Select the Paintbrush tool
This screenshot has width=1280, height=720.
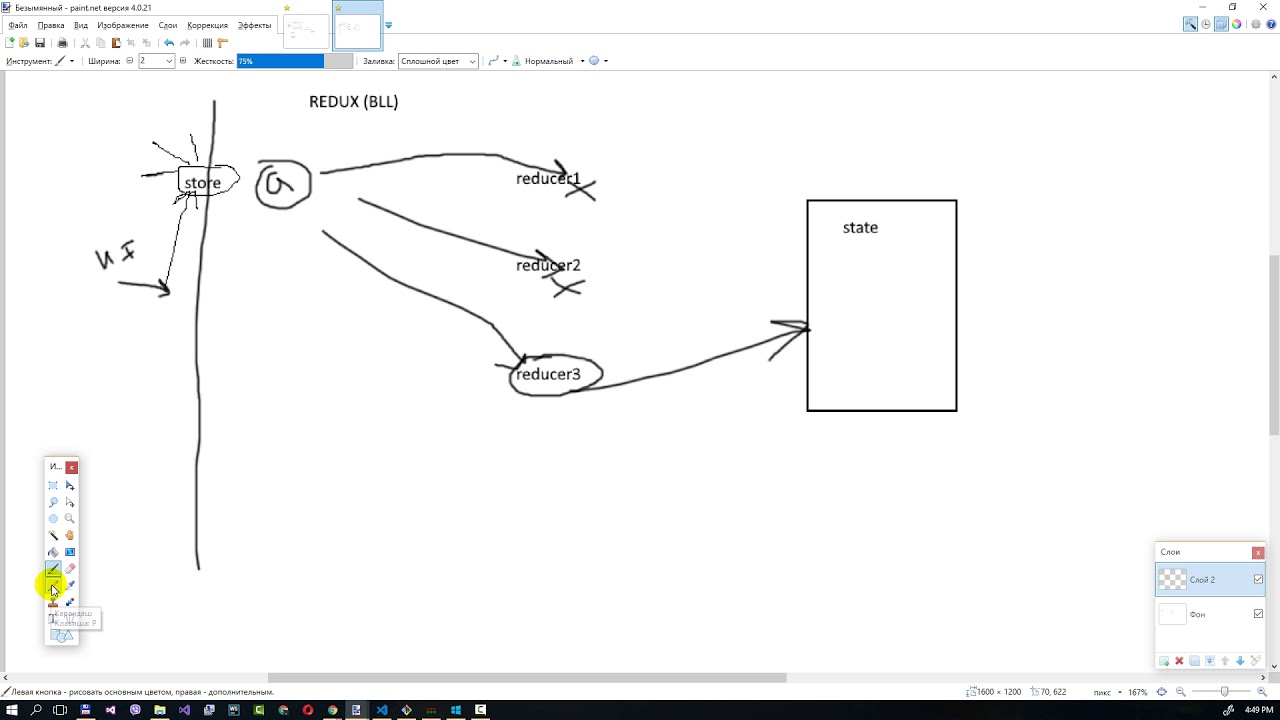pyautogui.click(x=53, y=569)
